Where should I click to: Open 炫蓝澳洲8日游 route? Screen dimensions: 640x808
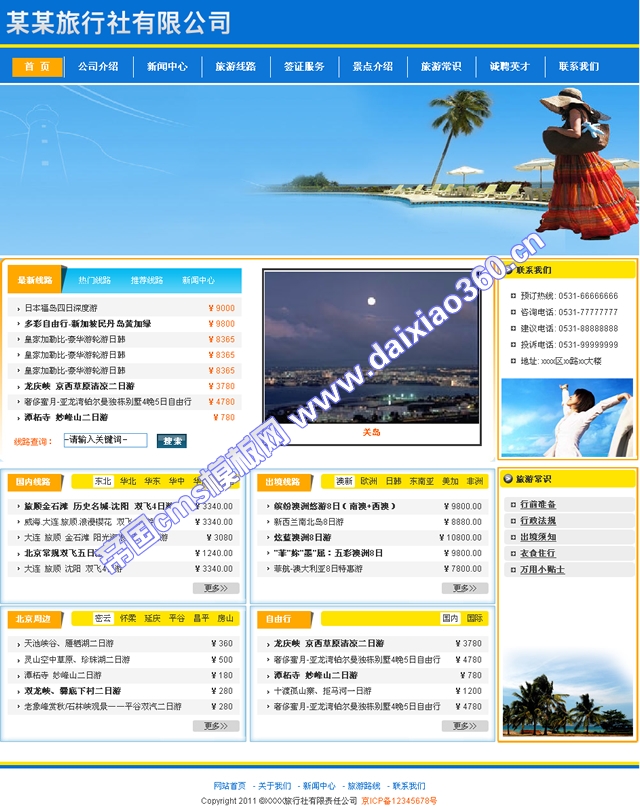(x=302, y=537)
